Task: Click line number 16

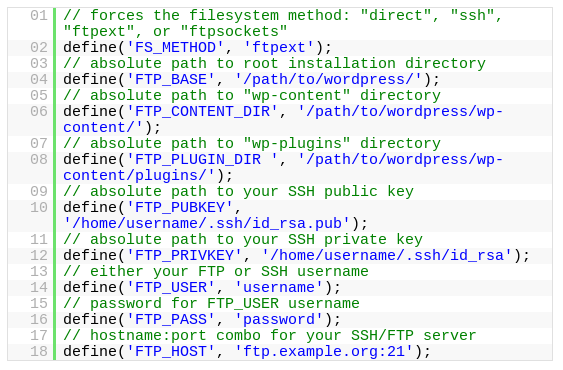Action: [x=39, y=319]
